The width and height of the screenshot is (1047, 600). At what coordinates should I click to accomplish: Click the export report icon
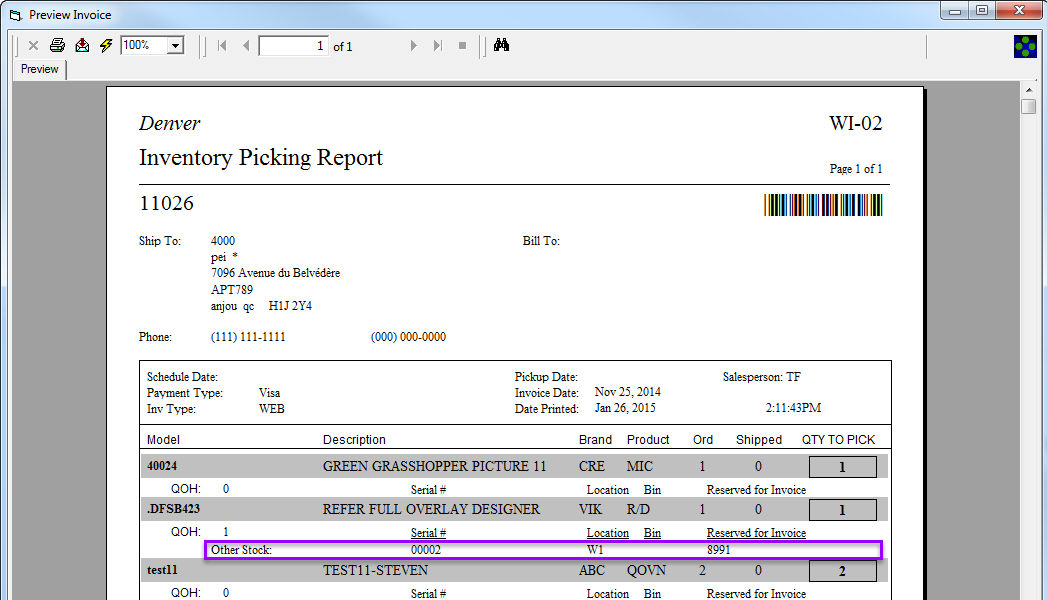[x=82, y=45]
